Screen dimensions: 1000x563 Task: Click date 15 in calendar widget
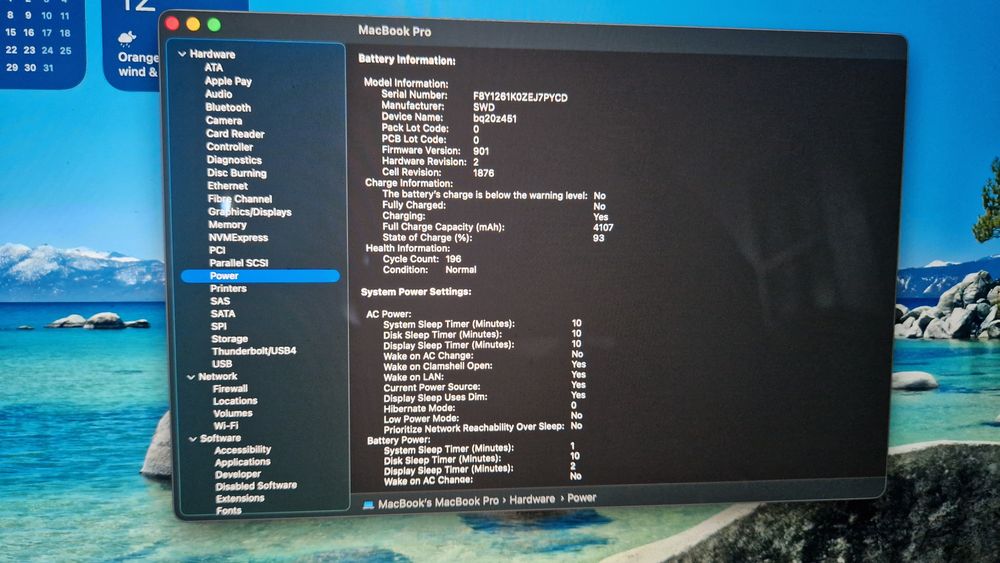10,32
